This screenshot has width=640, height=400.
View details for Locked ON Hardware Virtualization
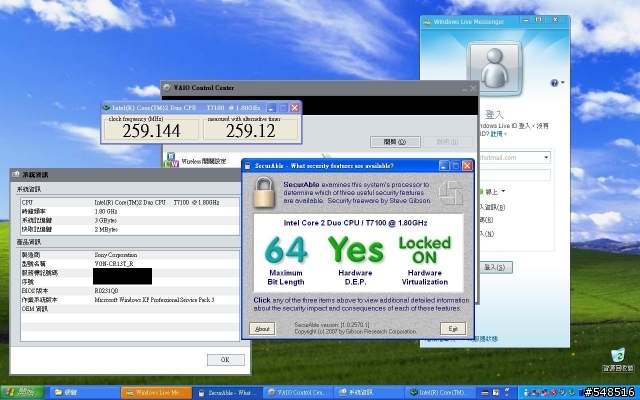pos(424,260)
